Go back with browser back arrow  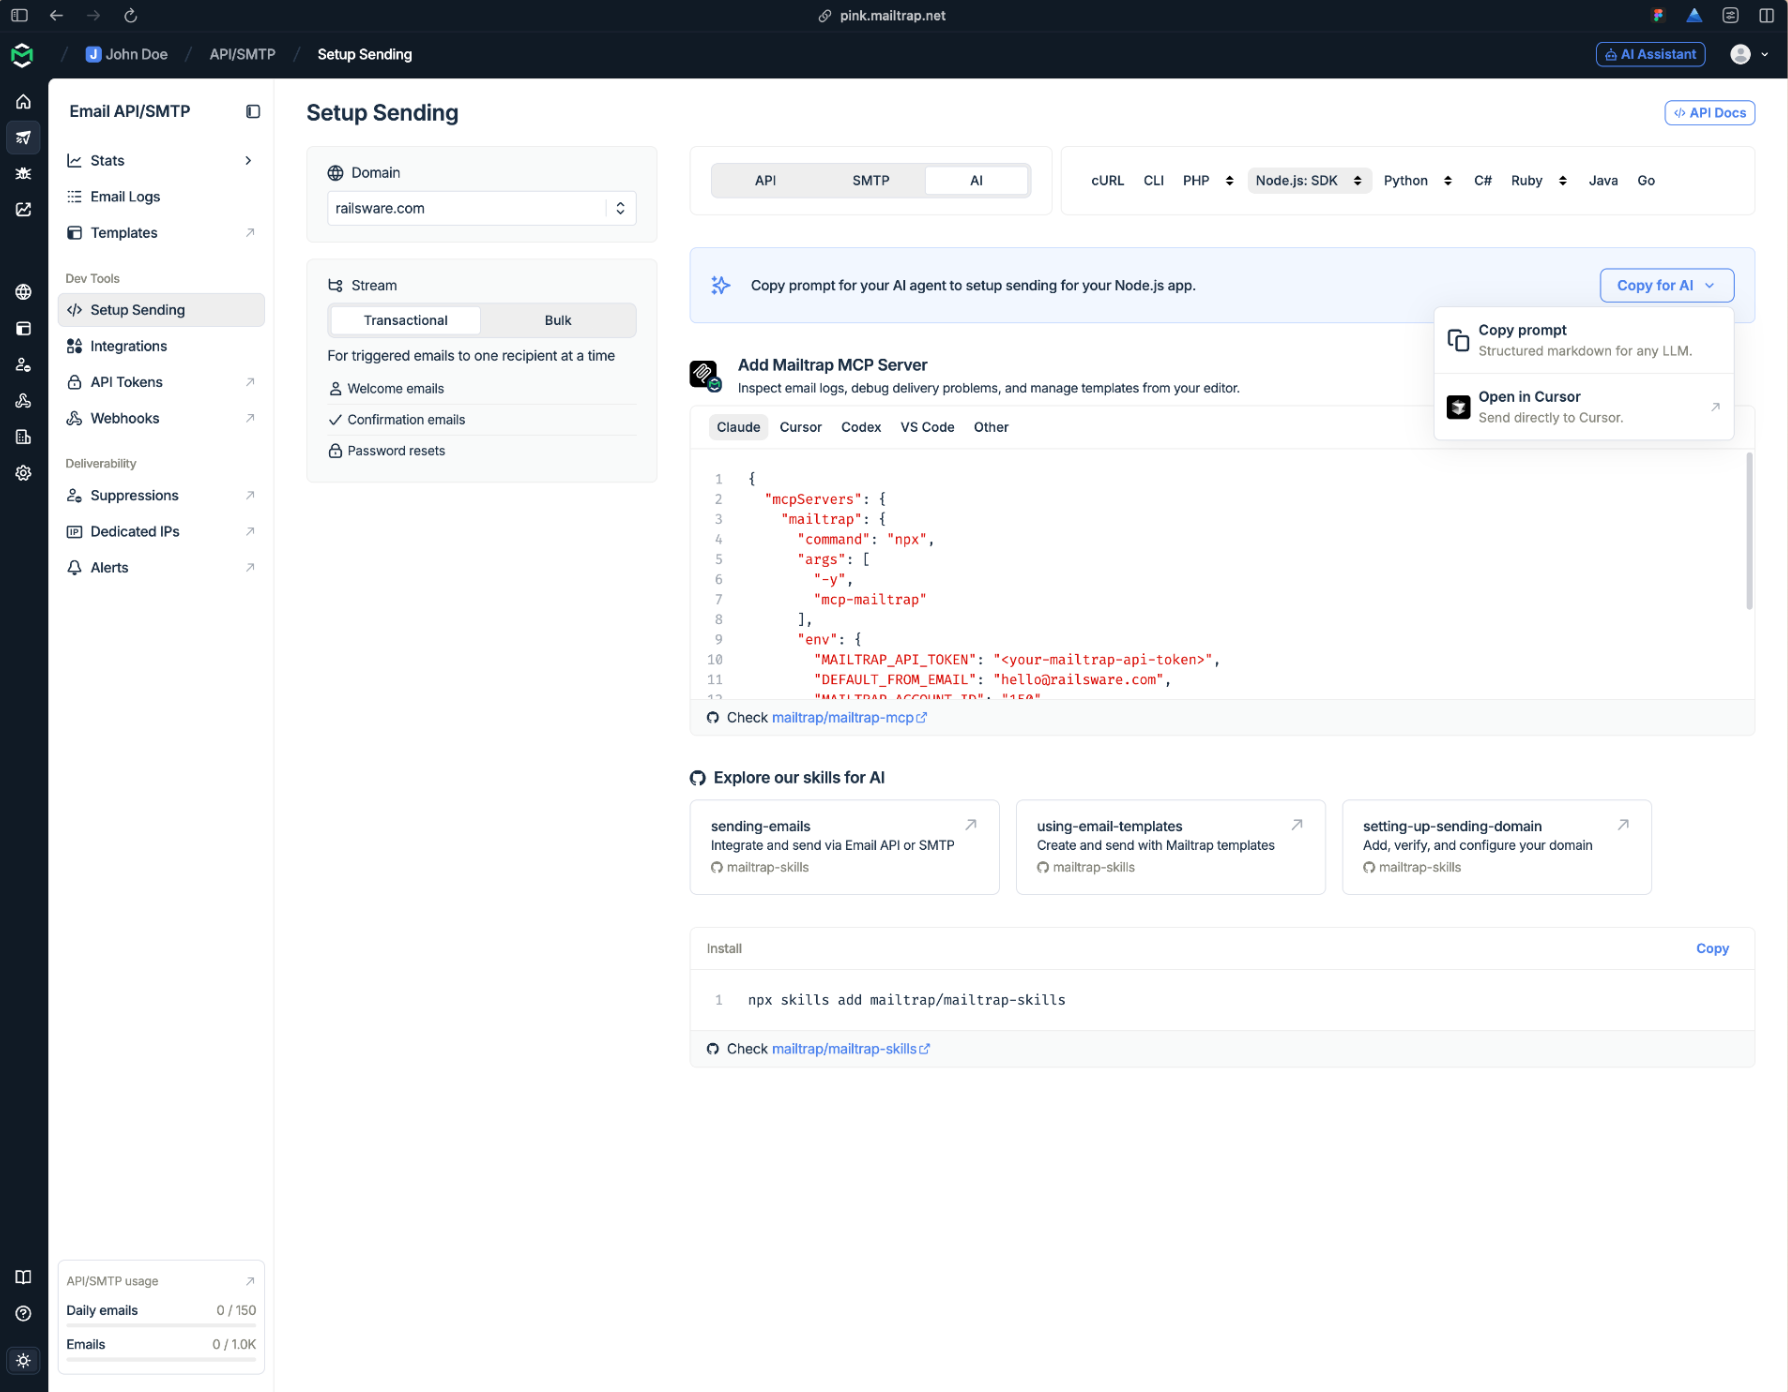[56, 15]
